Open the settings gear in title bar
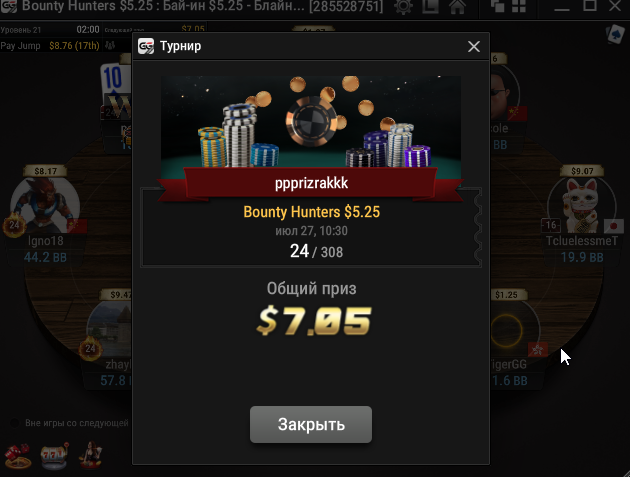 click(x=403, y=6)
